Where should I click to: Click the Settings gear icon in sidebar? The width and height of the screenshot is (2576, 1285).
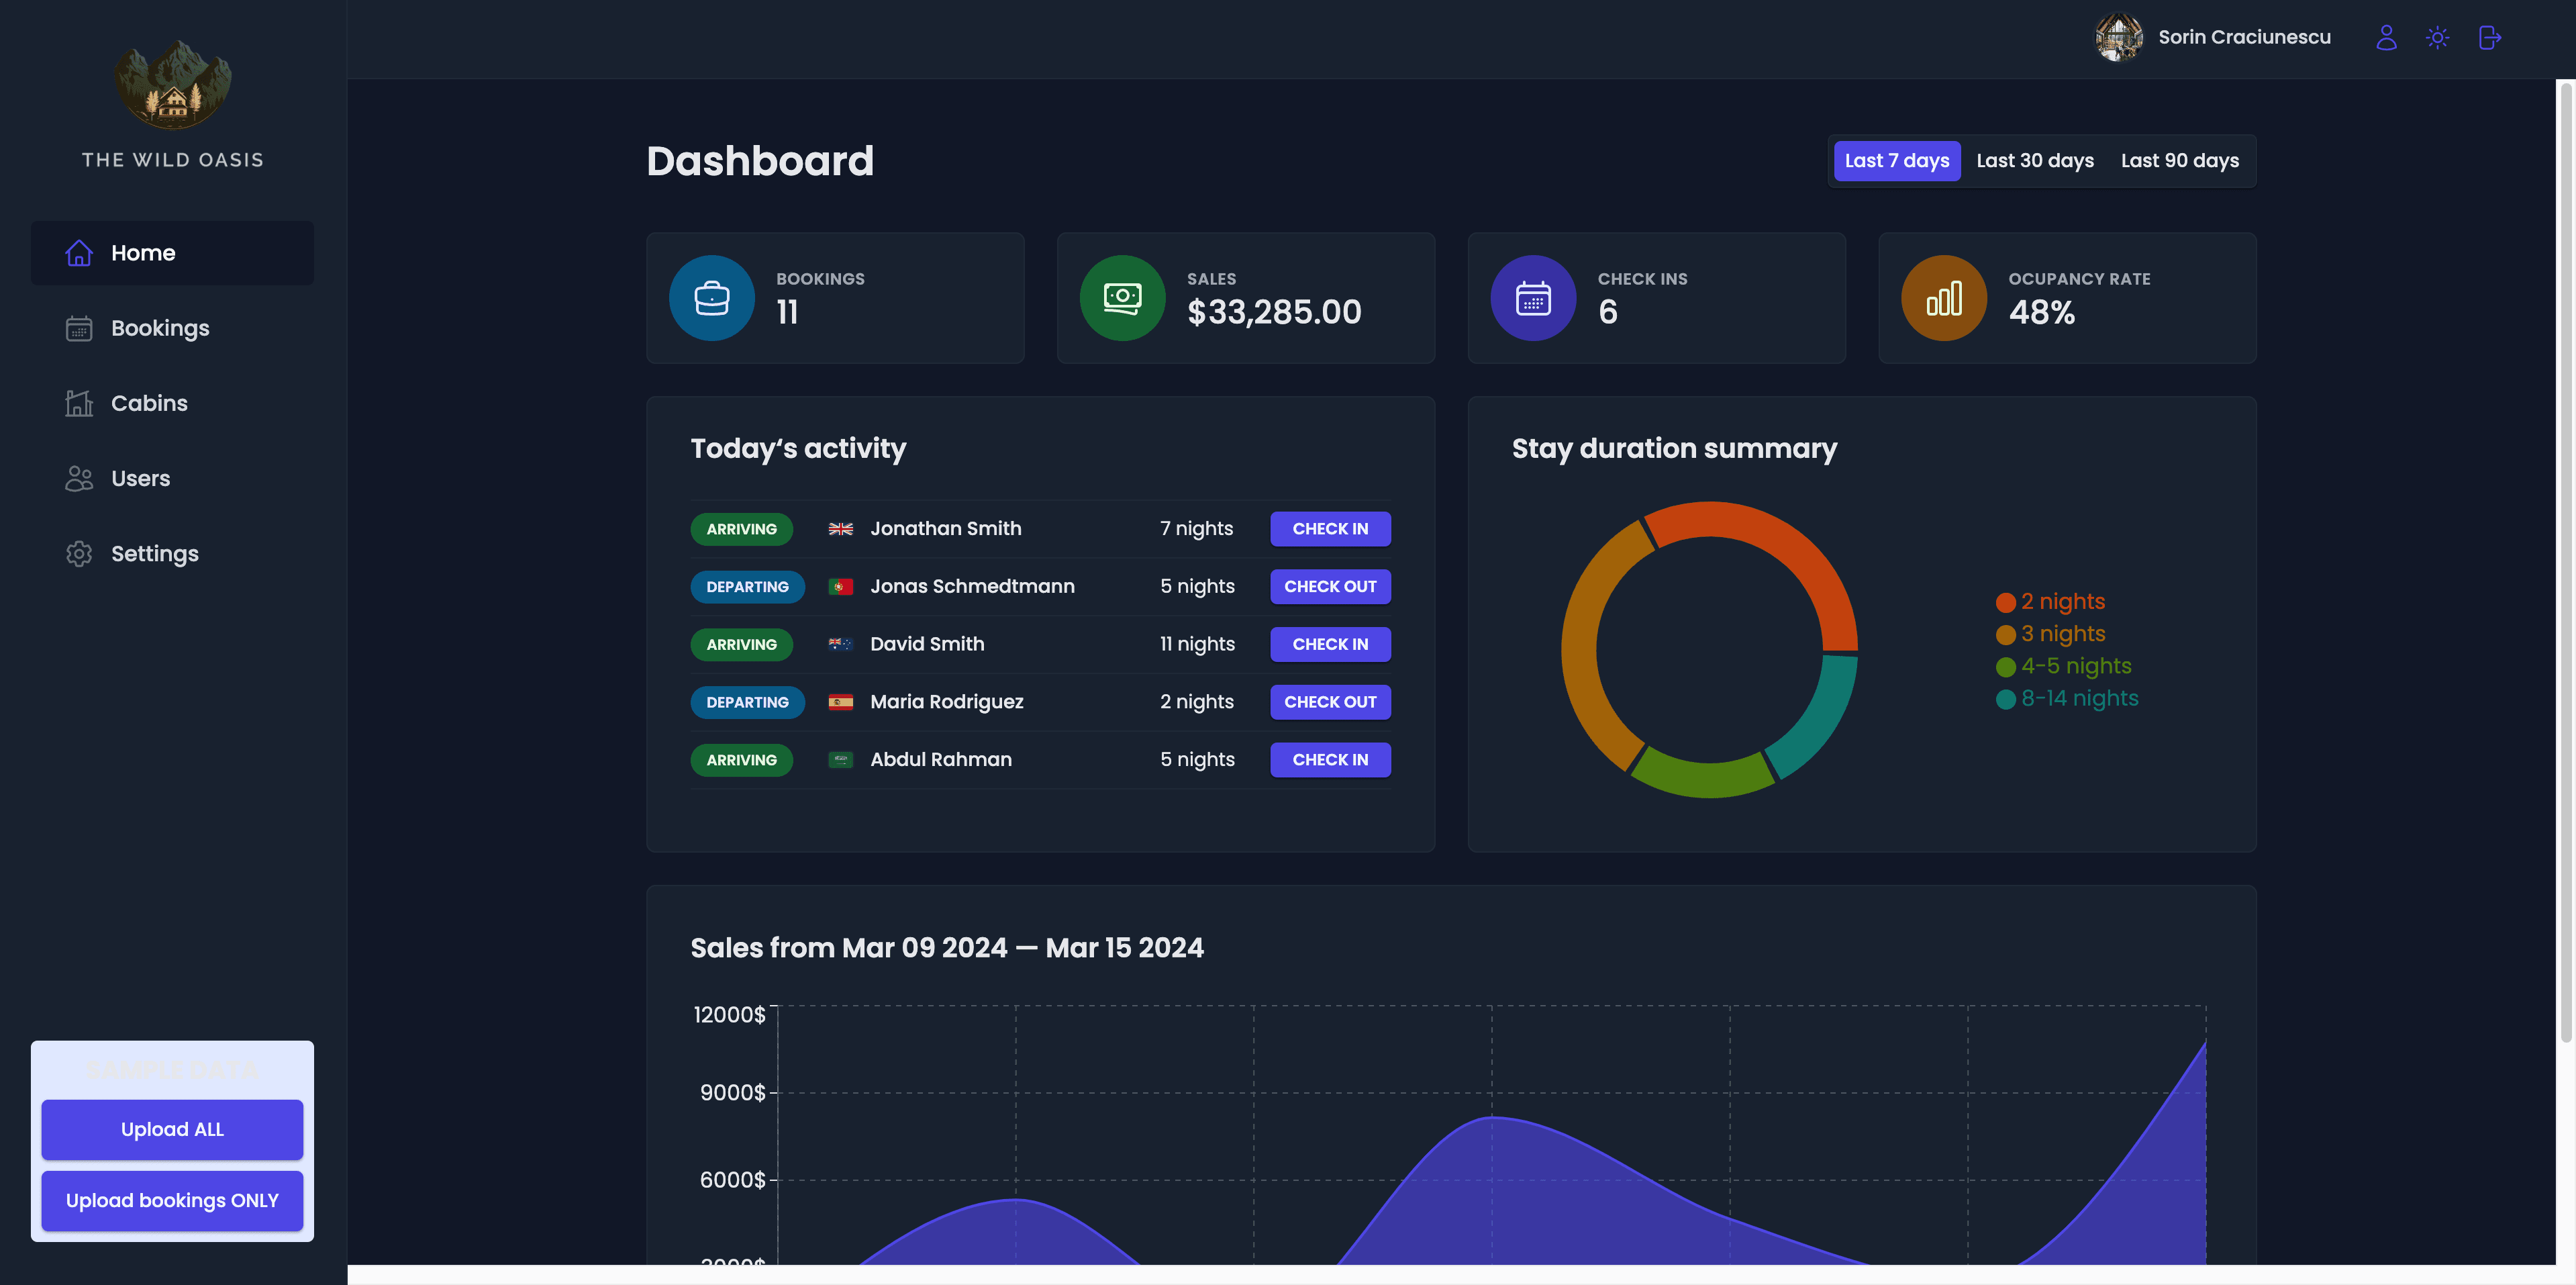[x=79, y=553]
